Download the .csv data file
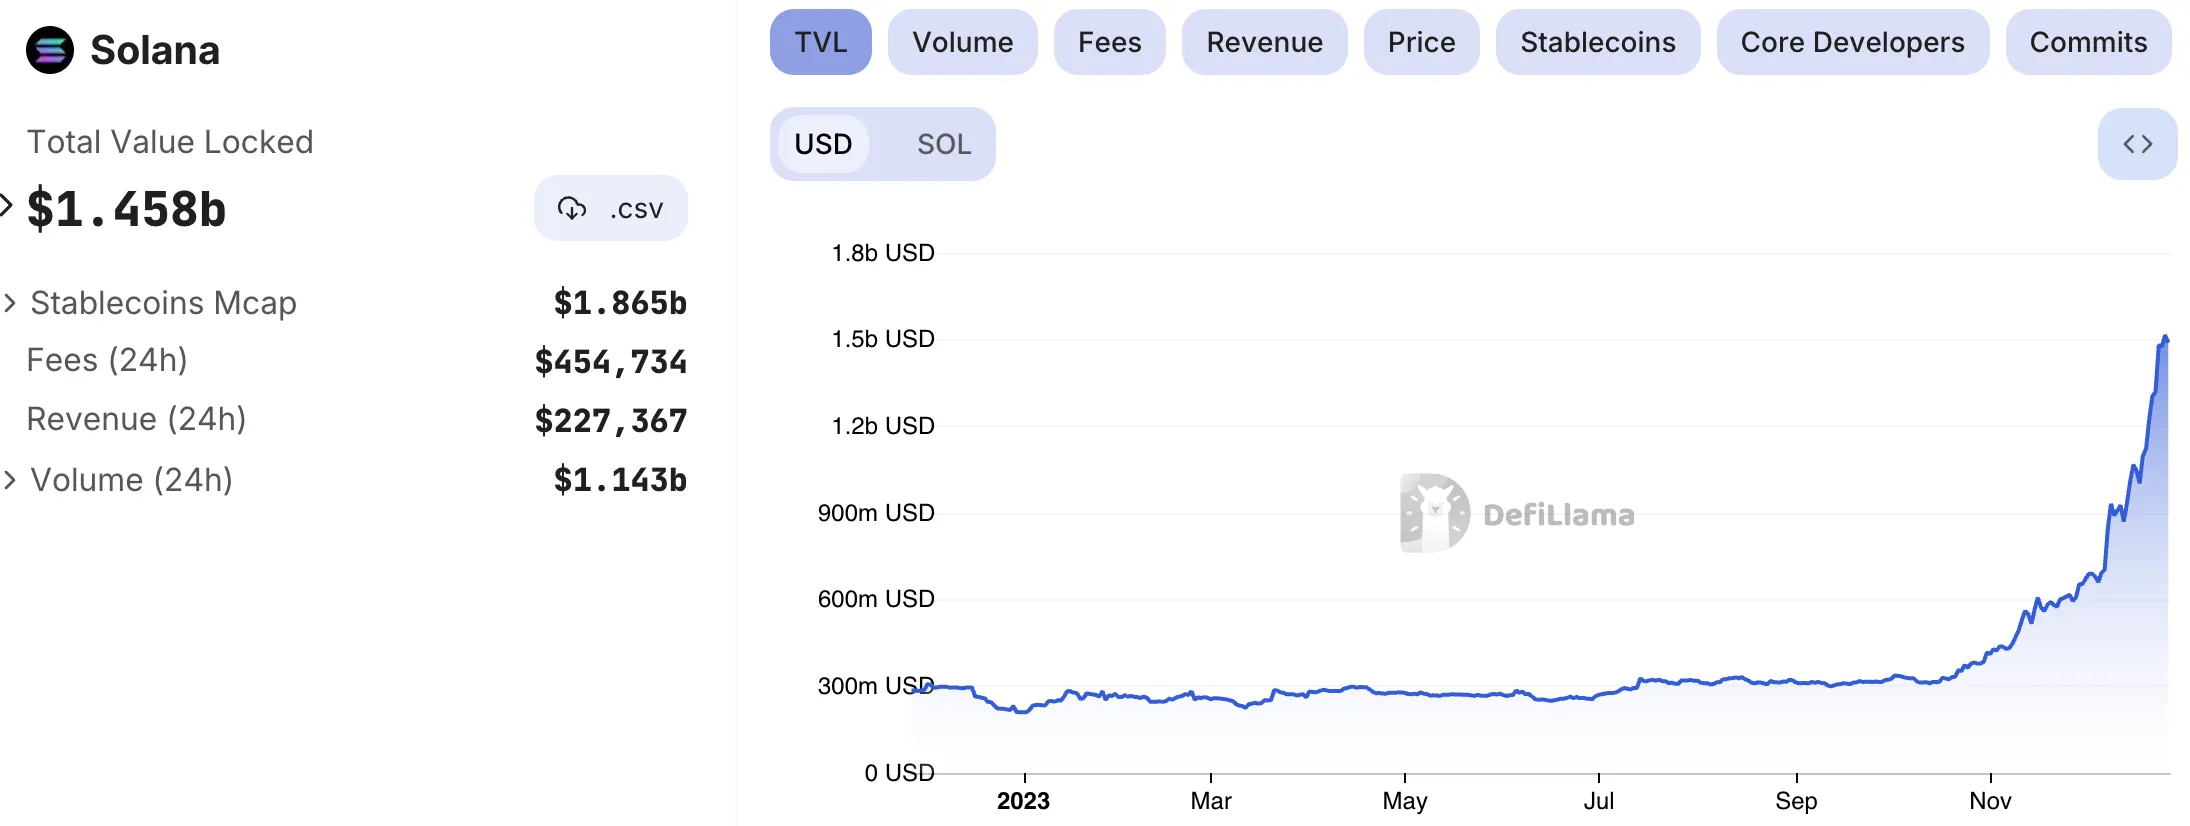 [611, 208]
